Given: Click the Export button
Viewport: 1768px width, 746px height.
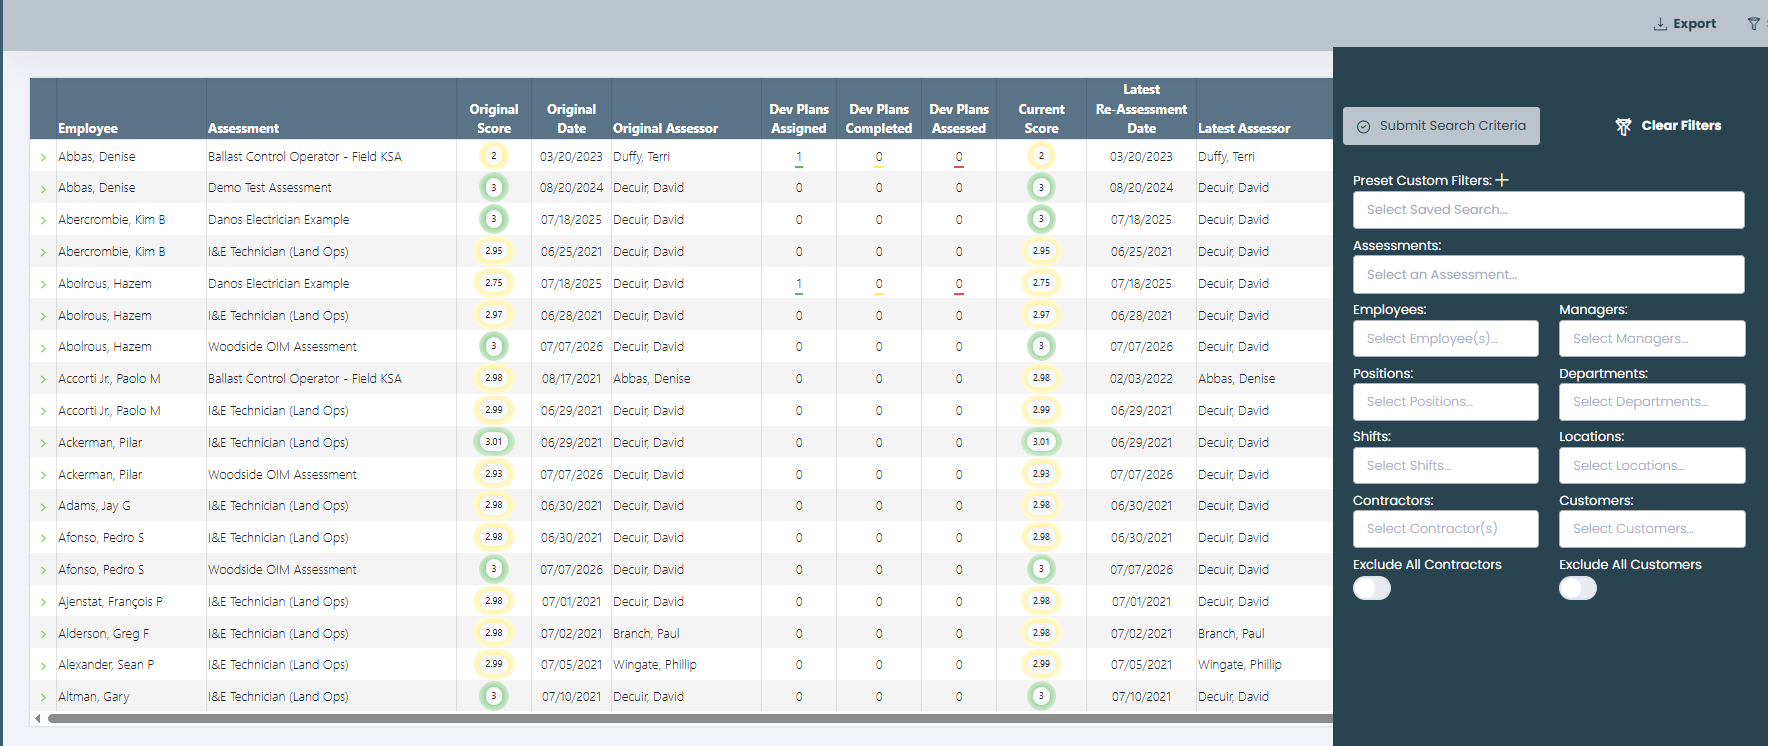Looking at the screenshot, I should point(1685,24).
